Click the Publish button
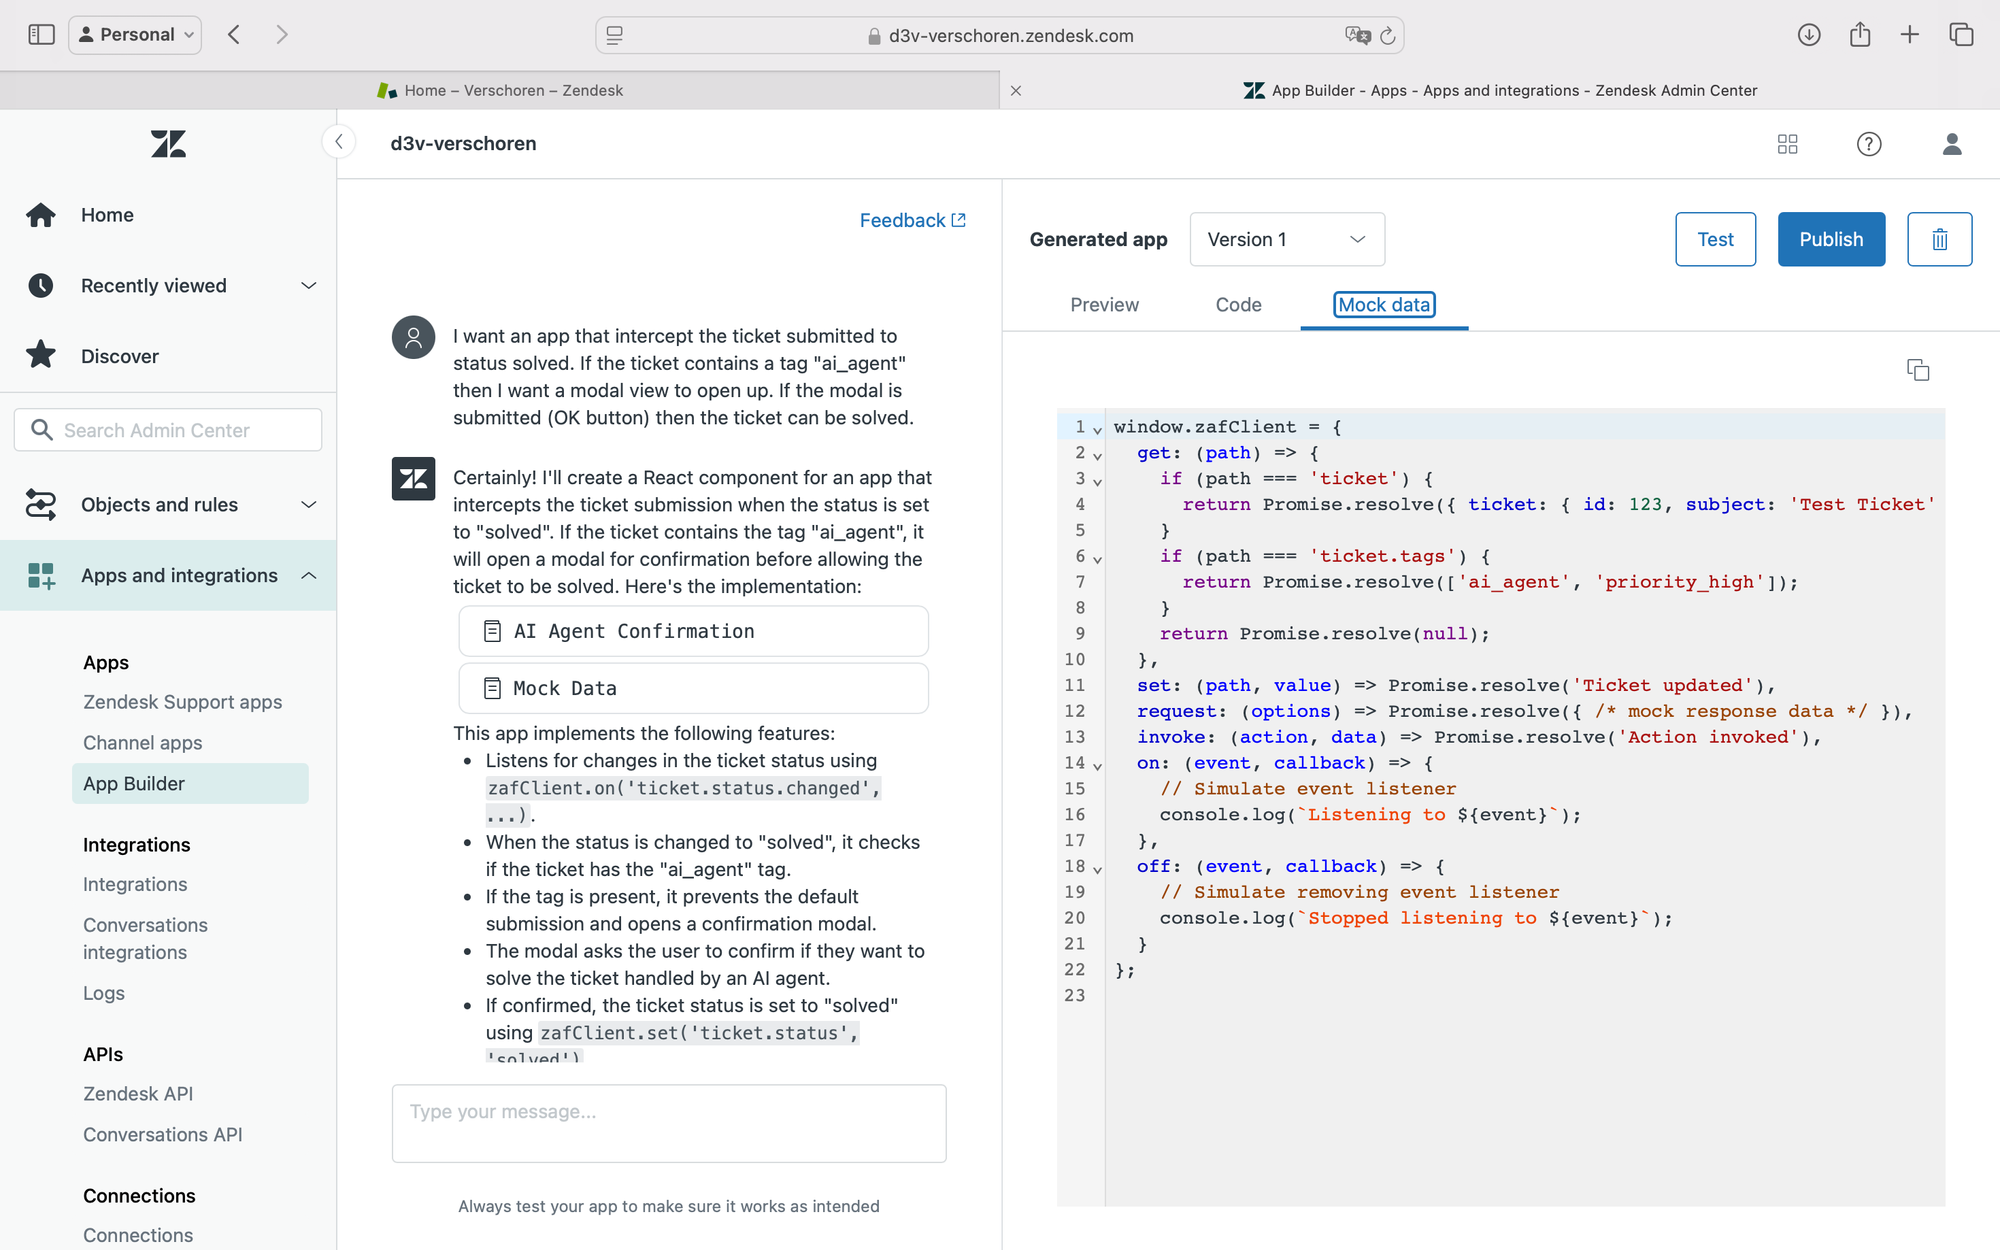 tap(1831, 239)
